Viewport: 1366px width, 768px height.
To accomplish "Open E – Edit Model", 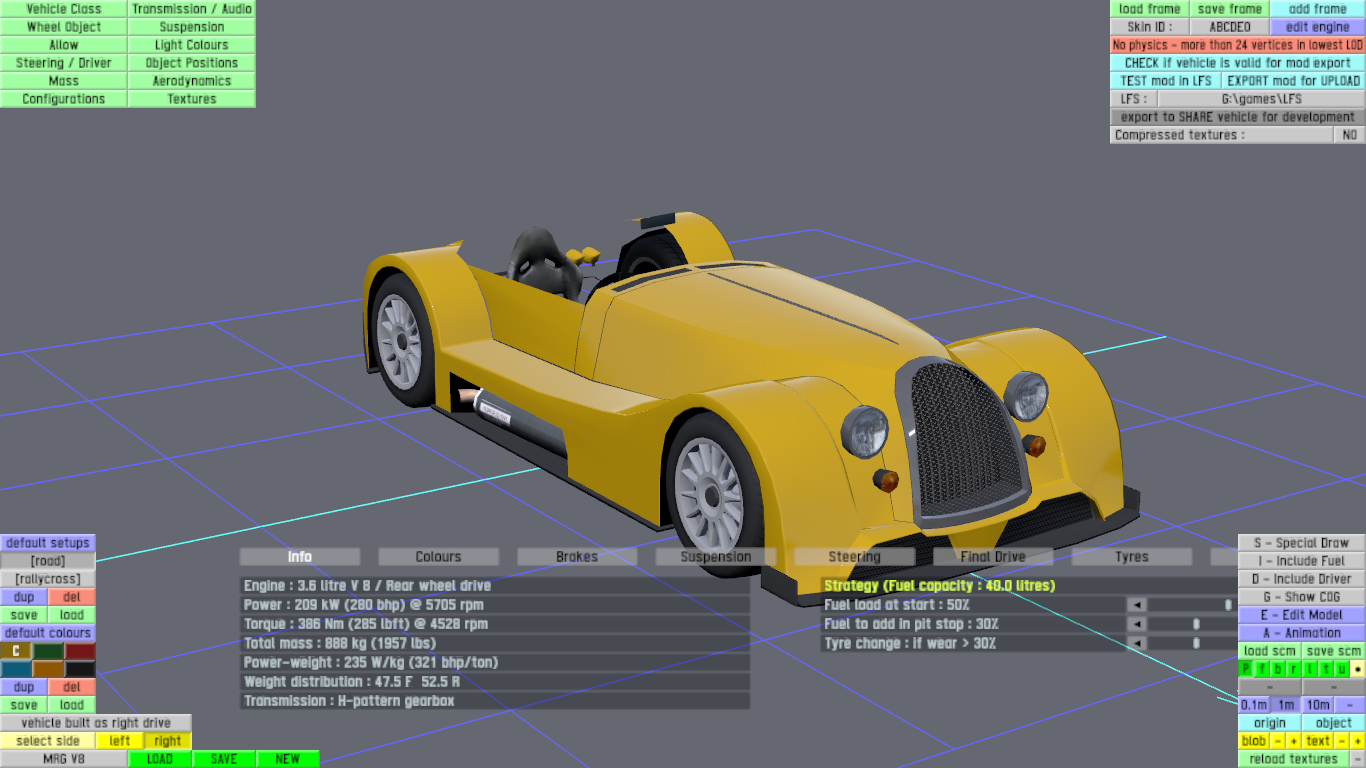I will [x=1302, y=615].
